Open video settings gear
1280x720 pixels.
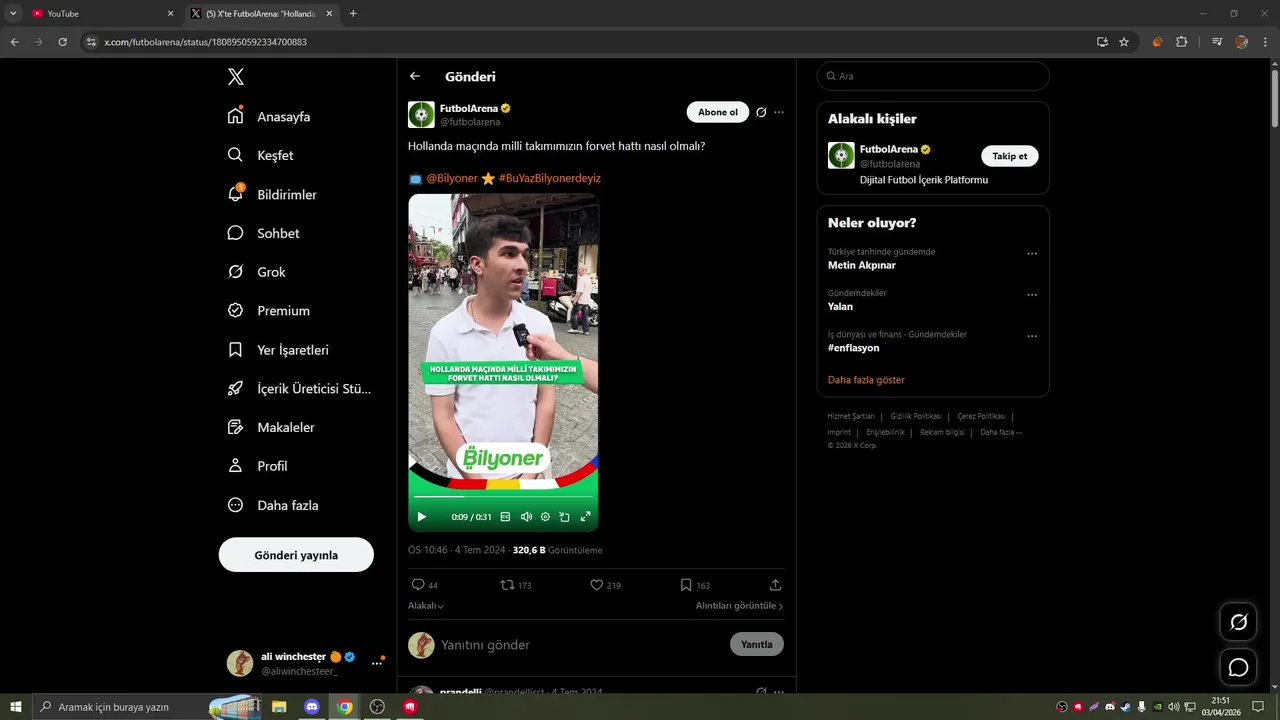(545, 517)
